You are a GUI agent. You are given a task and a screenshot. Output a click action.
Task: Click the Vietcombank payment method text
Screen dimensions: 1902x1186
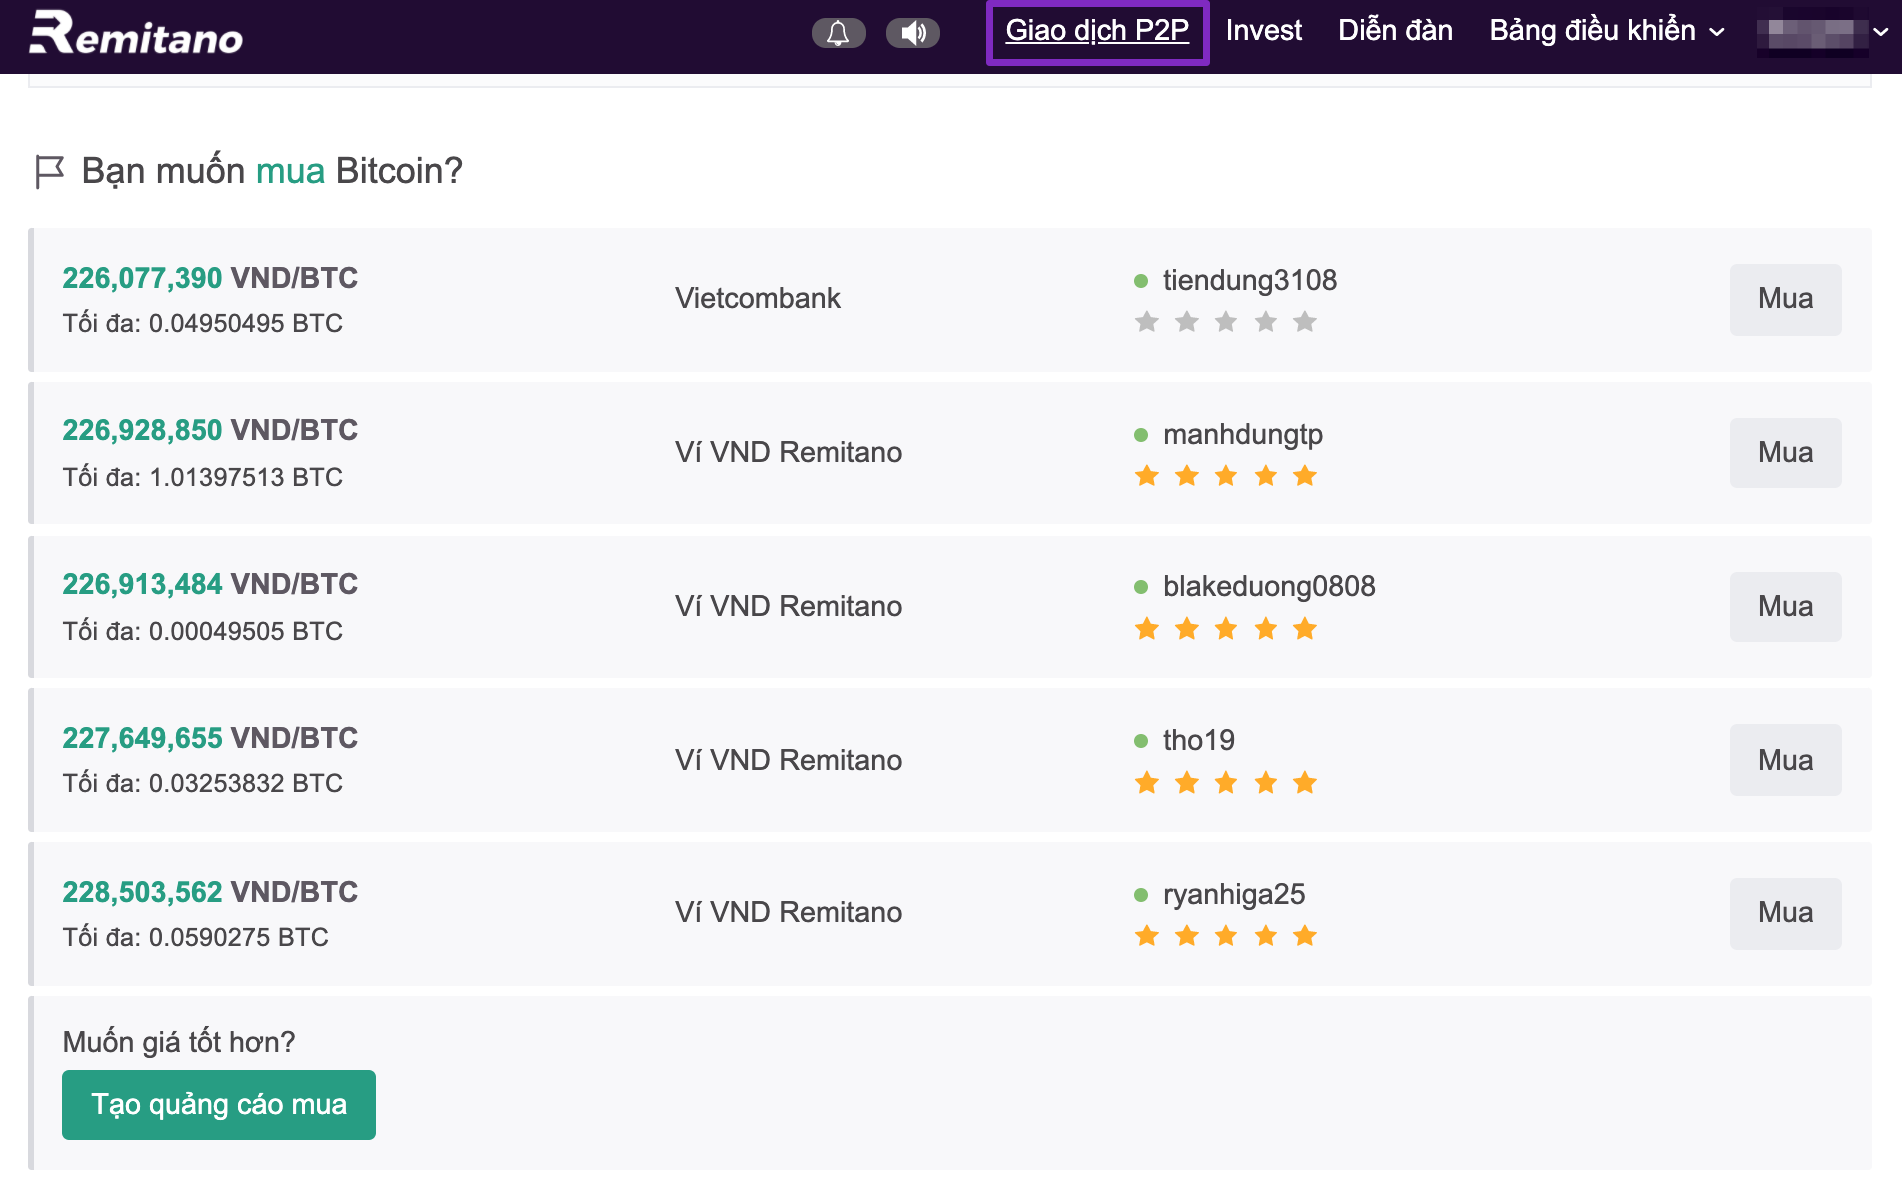[x=758, y=298]
